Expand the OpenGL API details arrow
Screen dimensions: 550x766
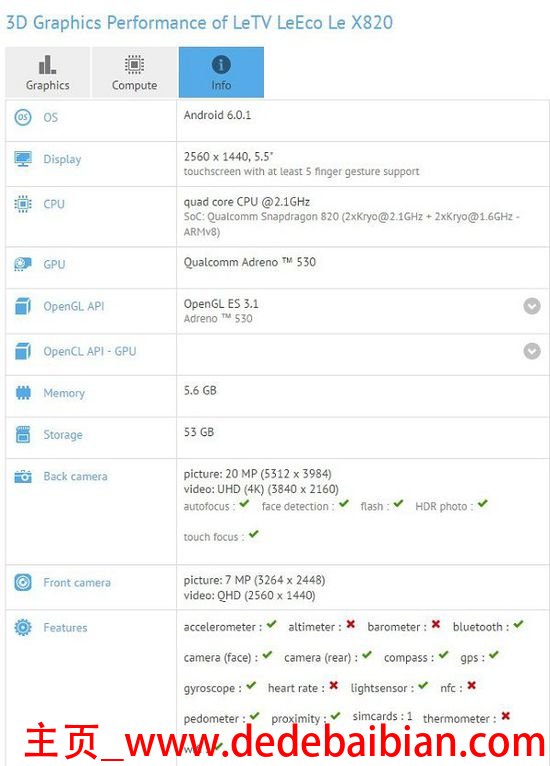coord(532,306)
